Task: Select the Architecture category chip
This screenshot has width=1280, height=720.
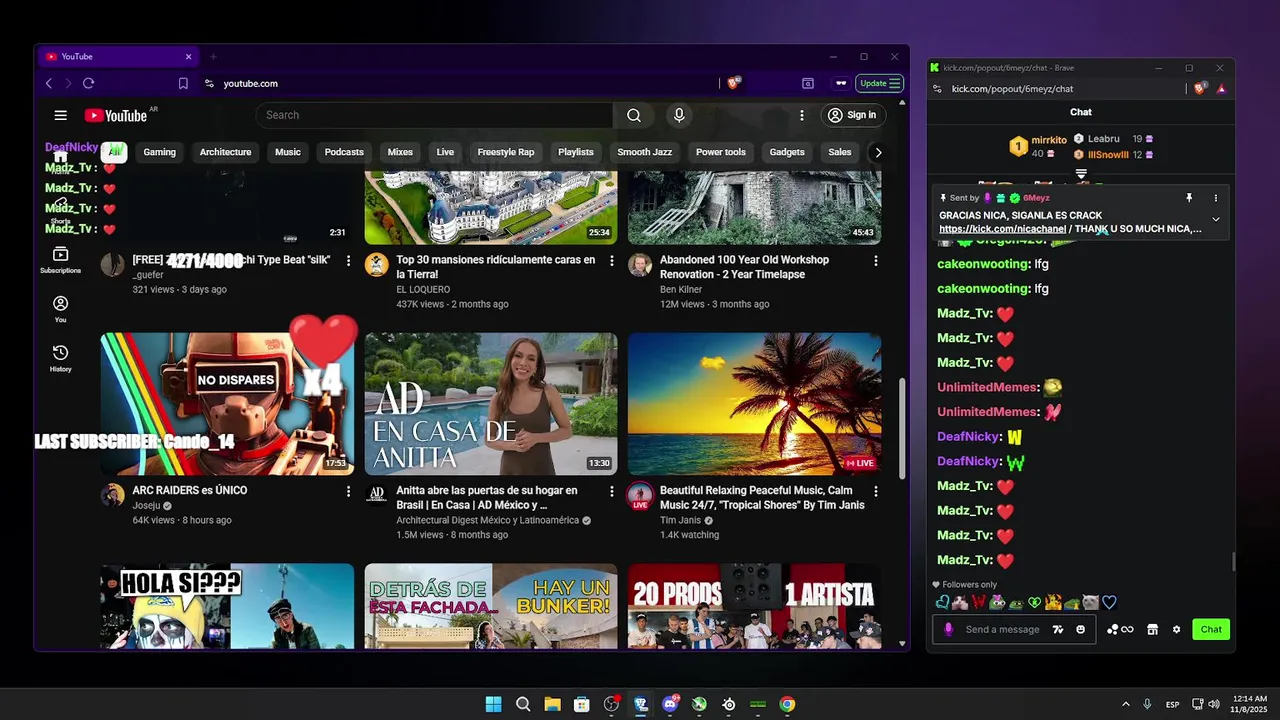Action: (x=225, y=152)
